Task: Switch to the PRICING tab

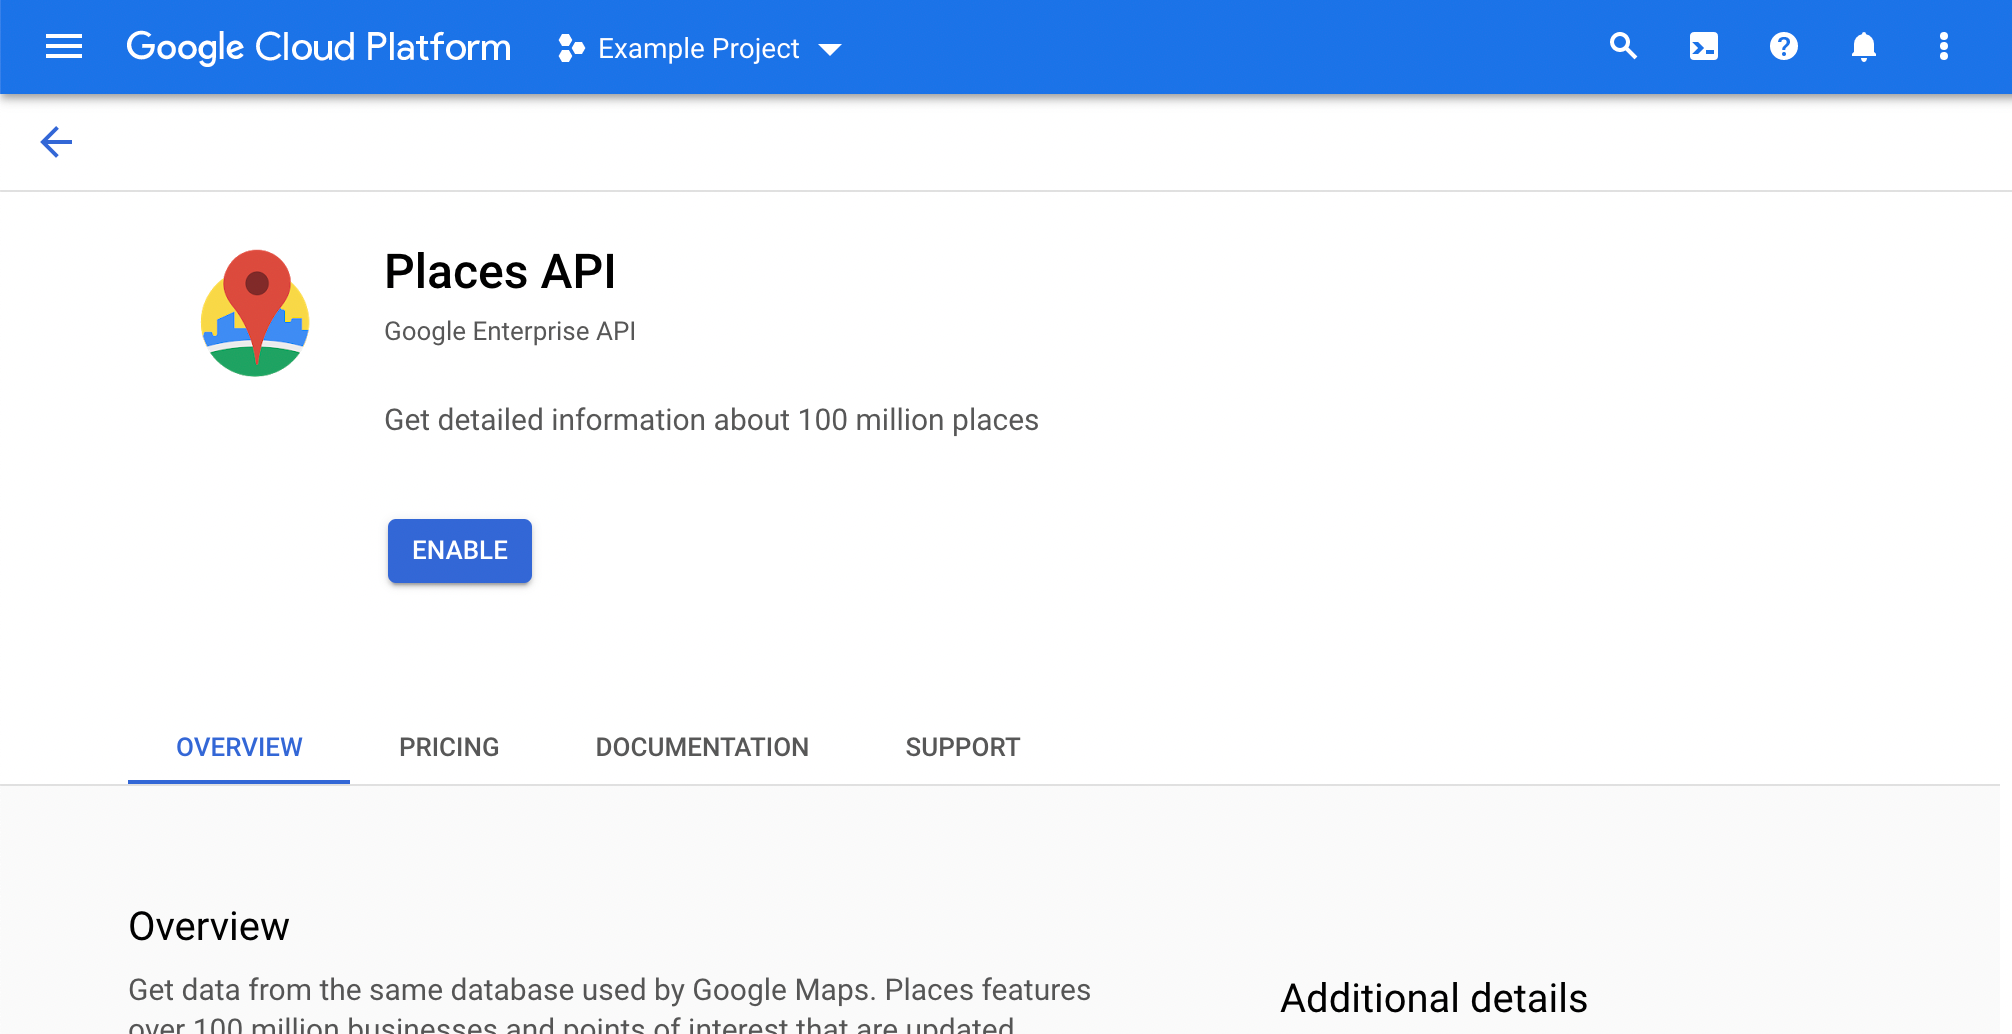Action: [x=449, y=747]
